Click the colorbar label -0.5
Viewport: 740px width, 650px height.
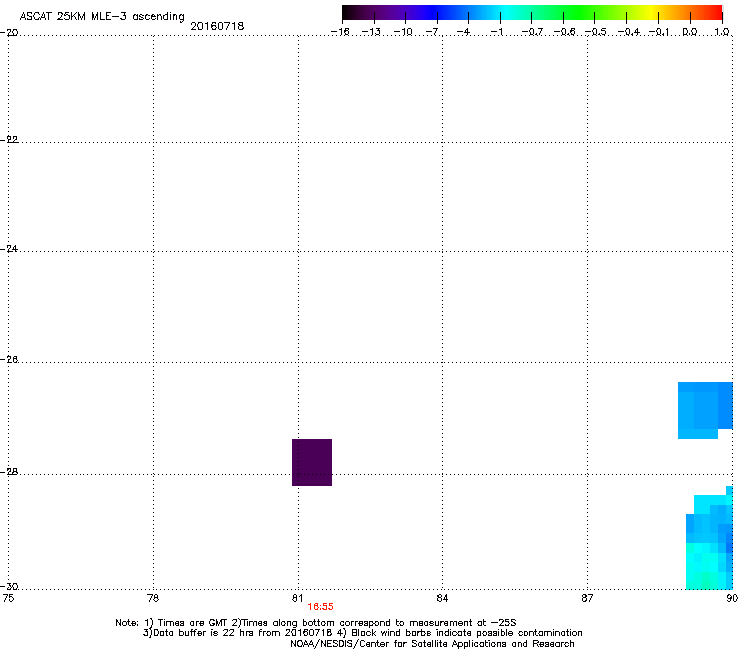point(595,32)
